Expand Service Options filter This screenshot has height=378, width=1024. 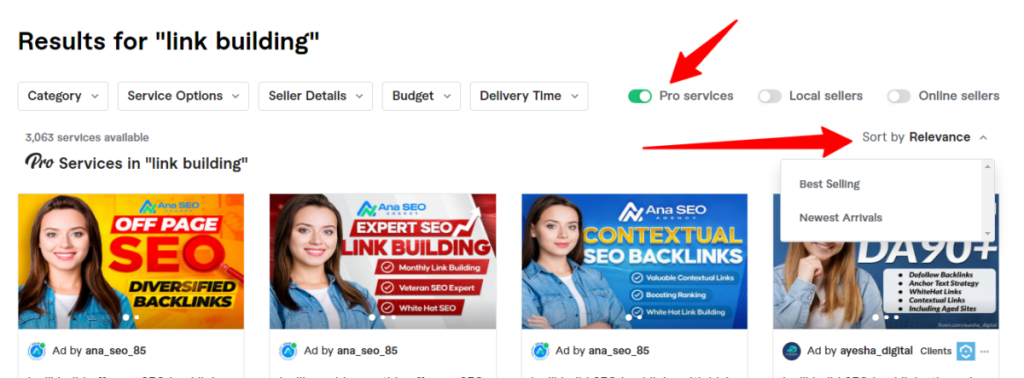(x=183, y=96)
